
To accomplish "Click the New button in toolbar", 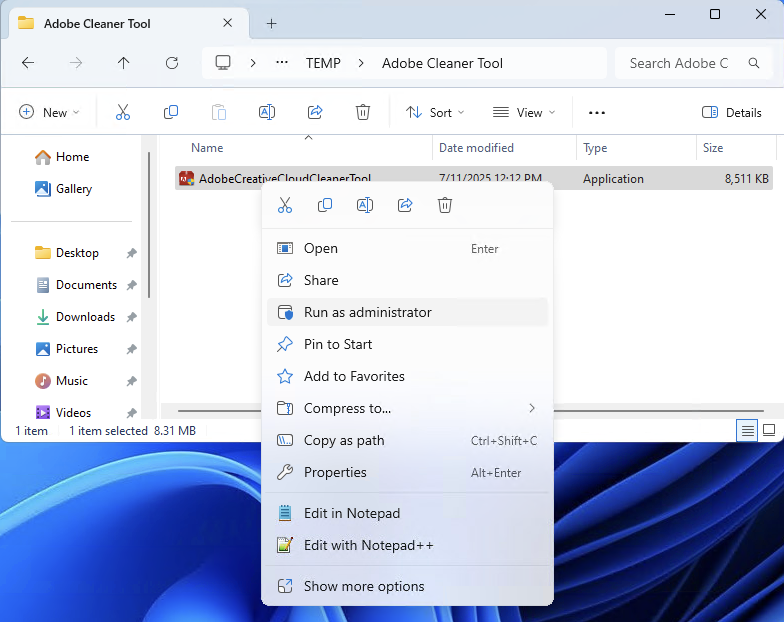I will [49, 113].
